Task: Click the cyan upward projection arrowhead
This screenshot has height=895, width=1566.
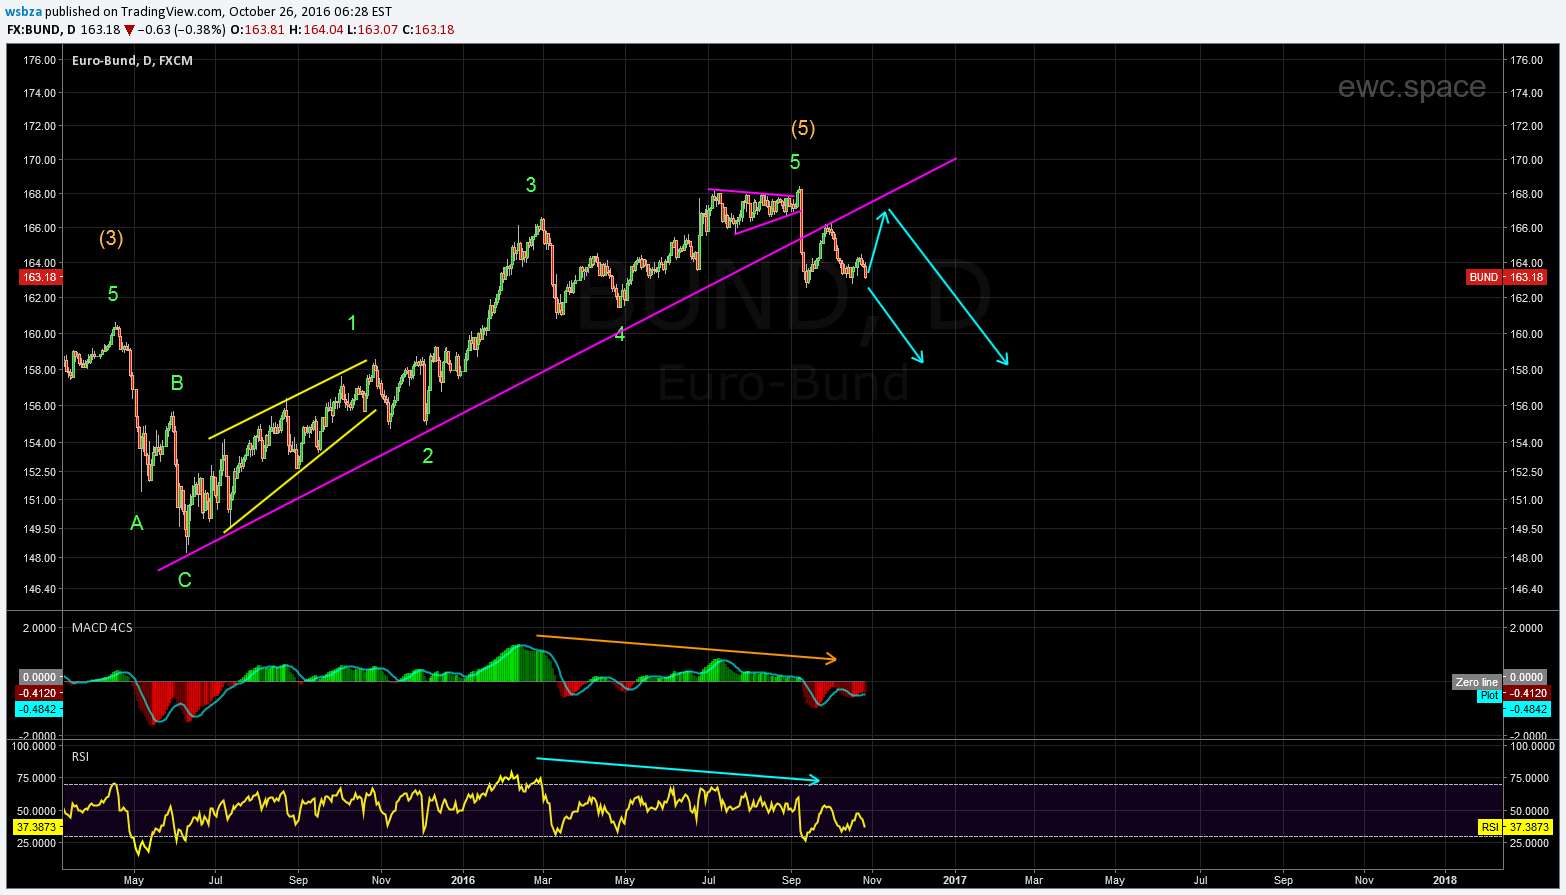Action: click(885, 212)
